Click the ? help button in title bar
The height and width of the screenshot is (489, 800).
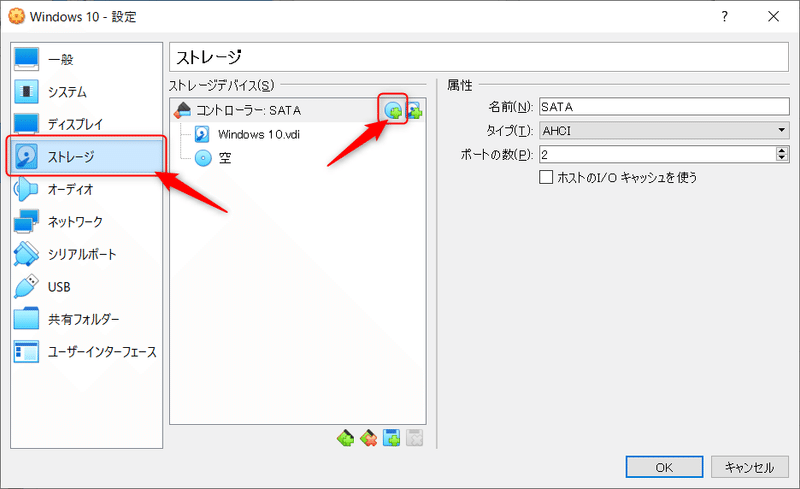[x=724, y=16]
